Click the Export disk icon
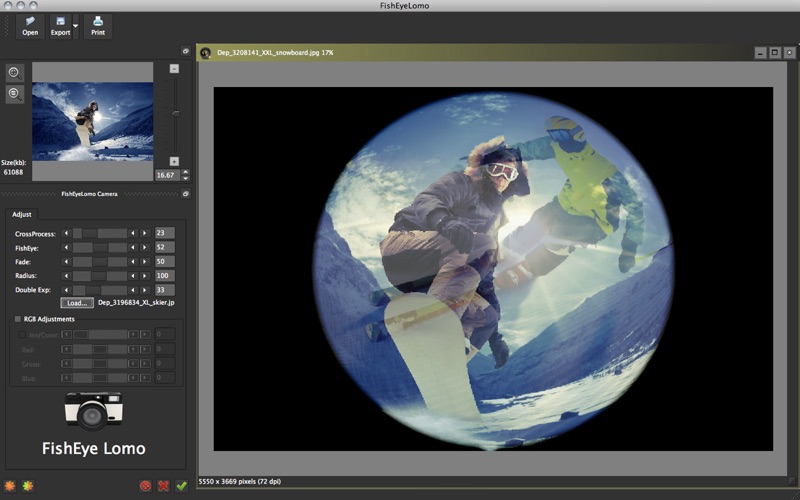The image size is (800, 500). tap(61, 21)
